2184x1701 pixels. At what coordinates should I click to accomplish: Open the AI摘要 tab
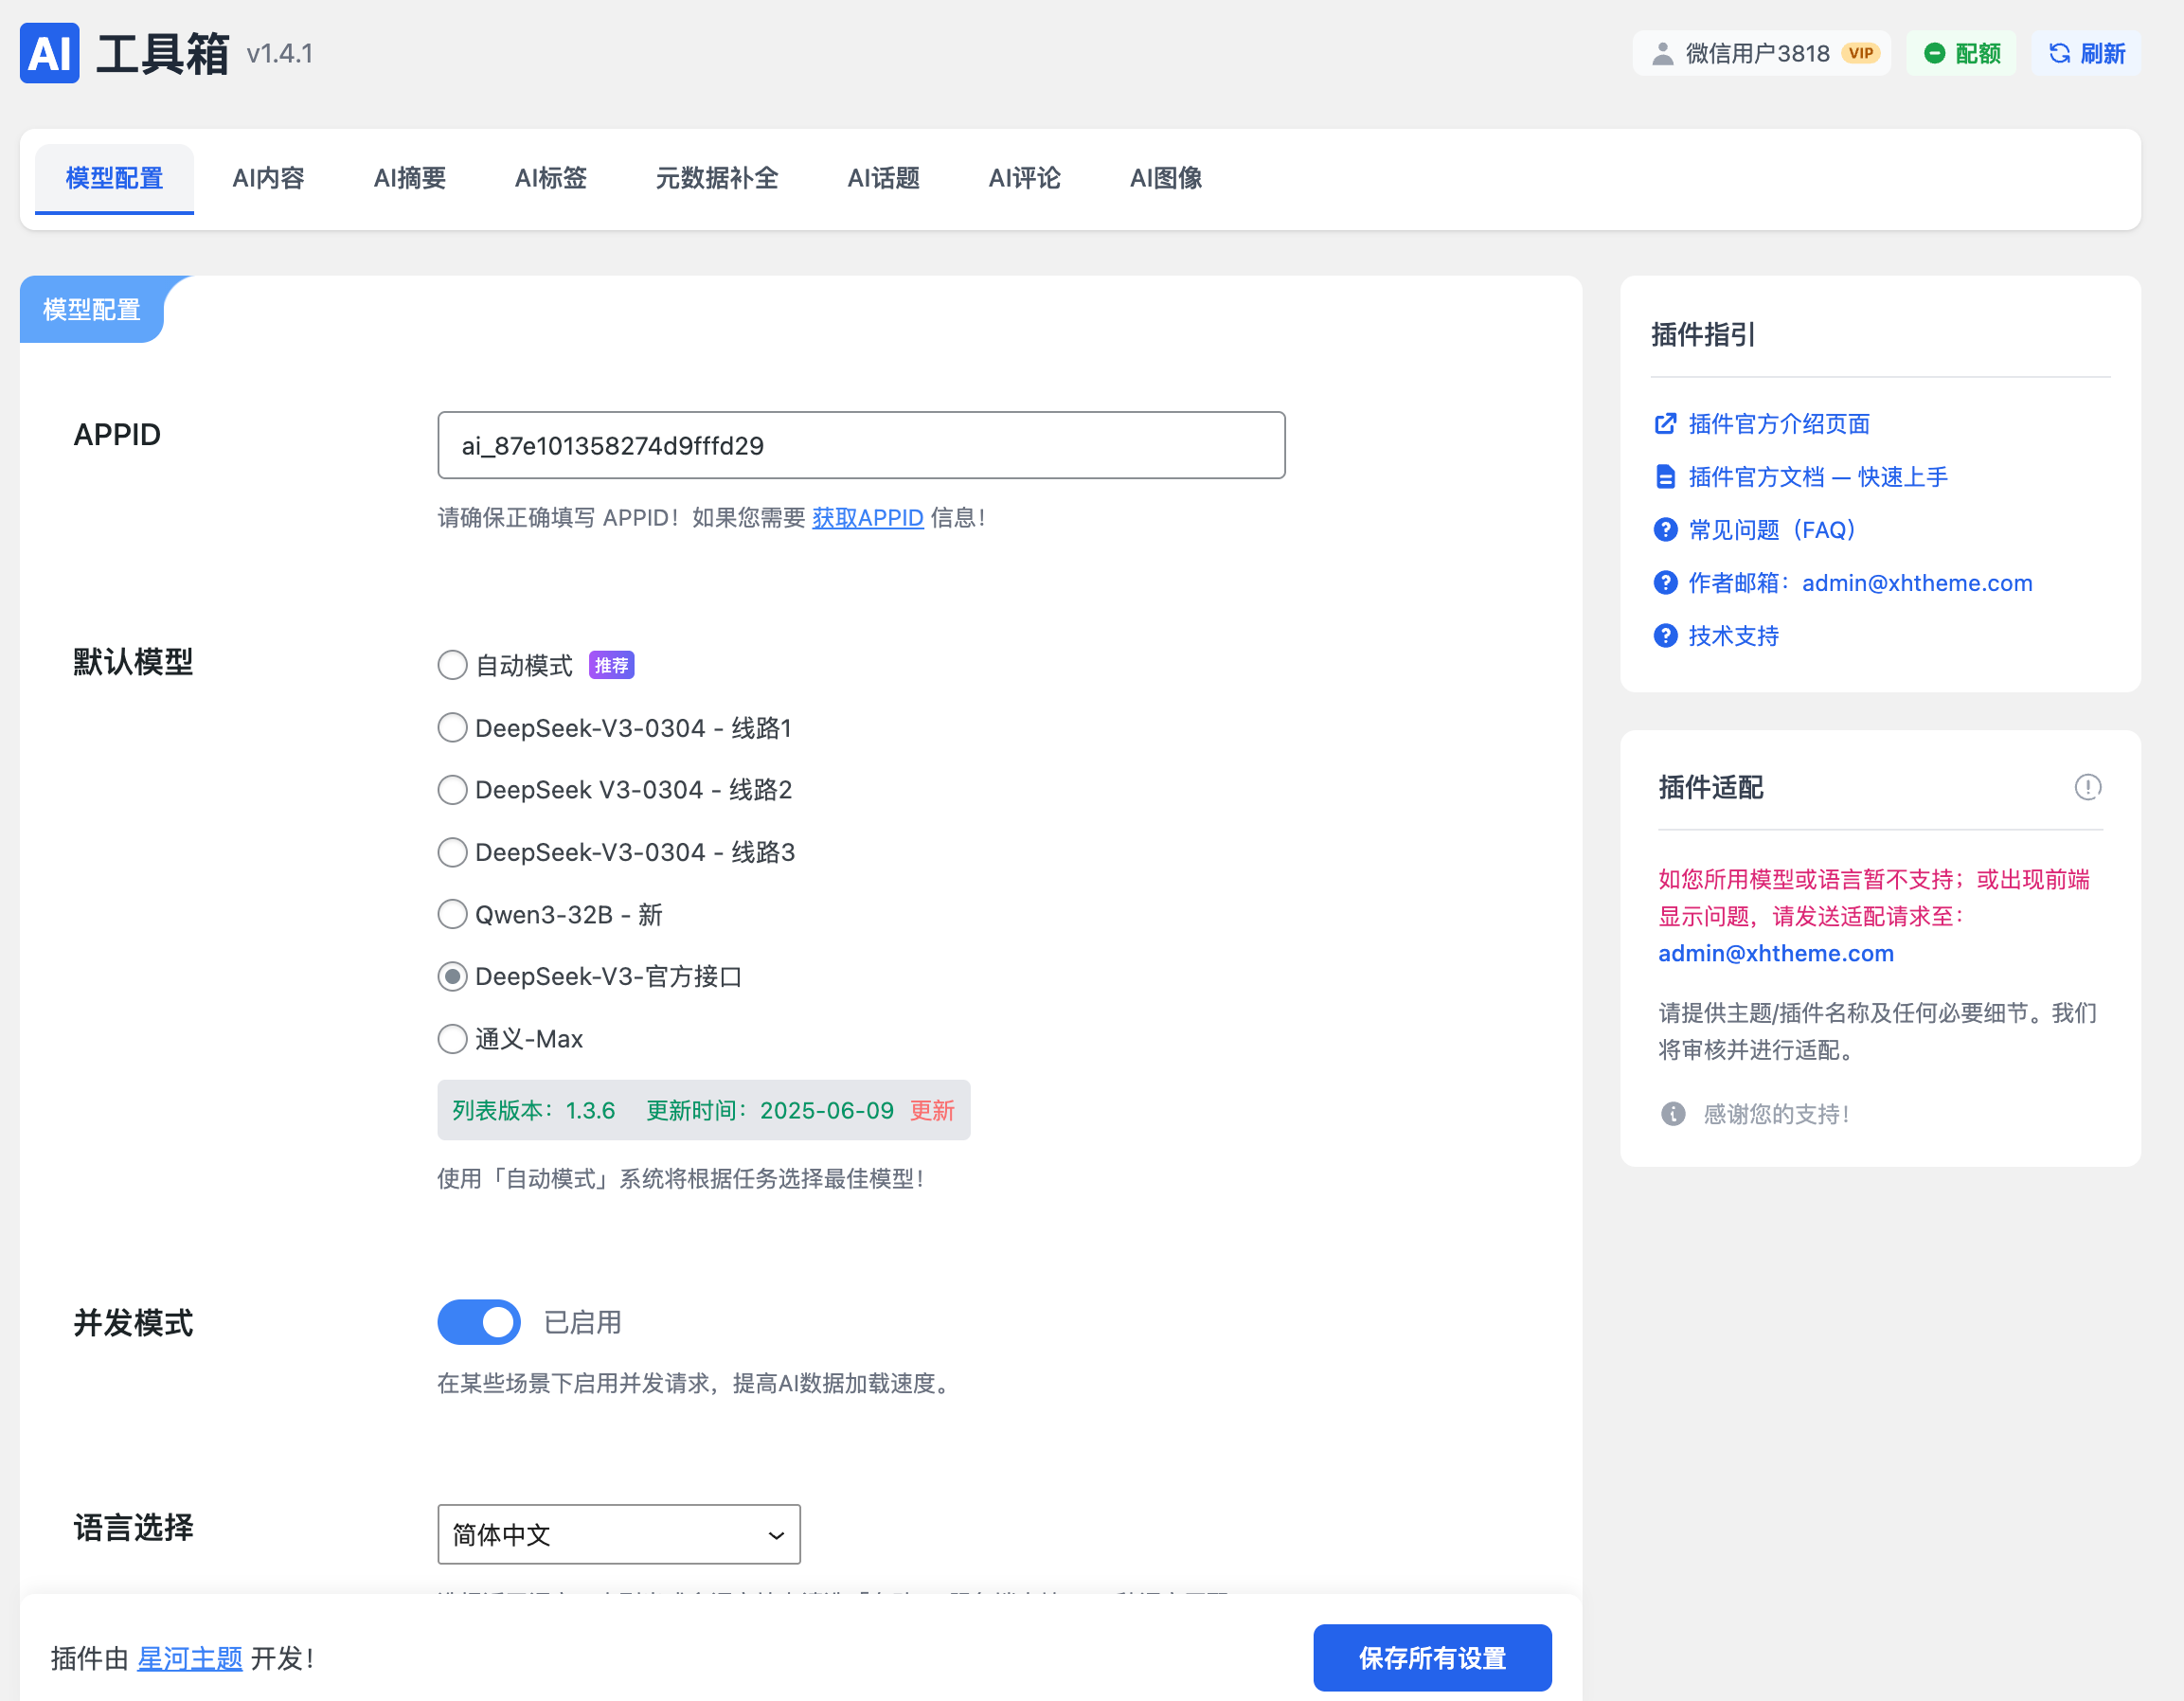pos(410,179)
